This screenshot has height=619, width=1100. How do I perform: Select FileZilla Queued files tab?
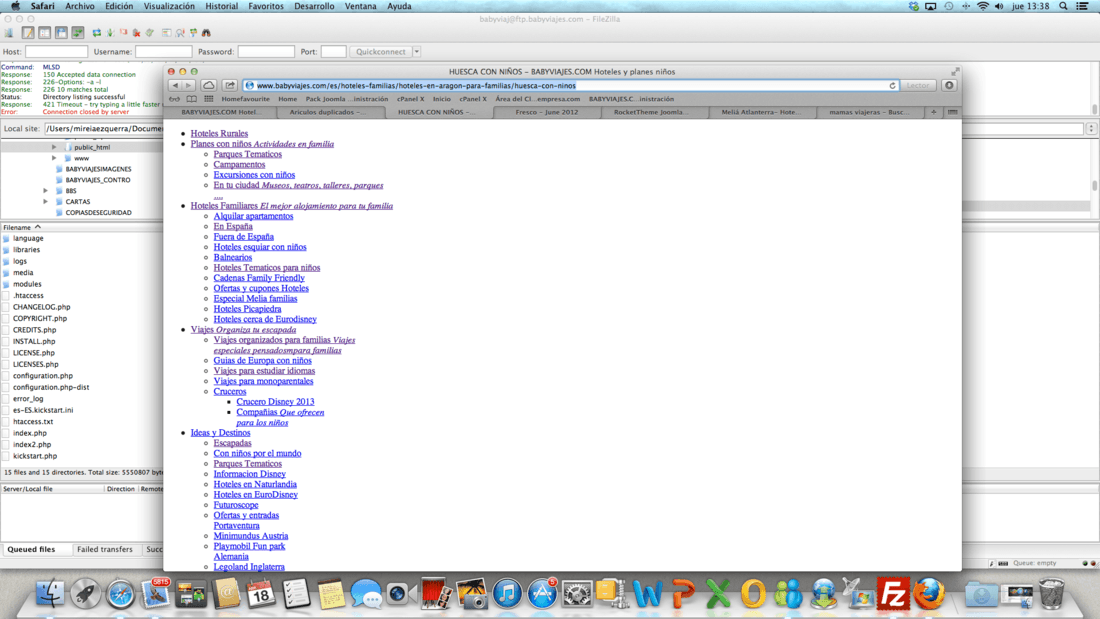tap(31, 550)
